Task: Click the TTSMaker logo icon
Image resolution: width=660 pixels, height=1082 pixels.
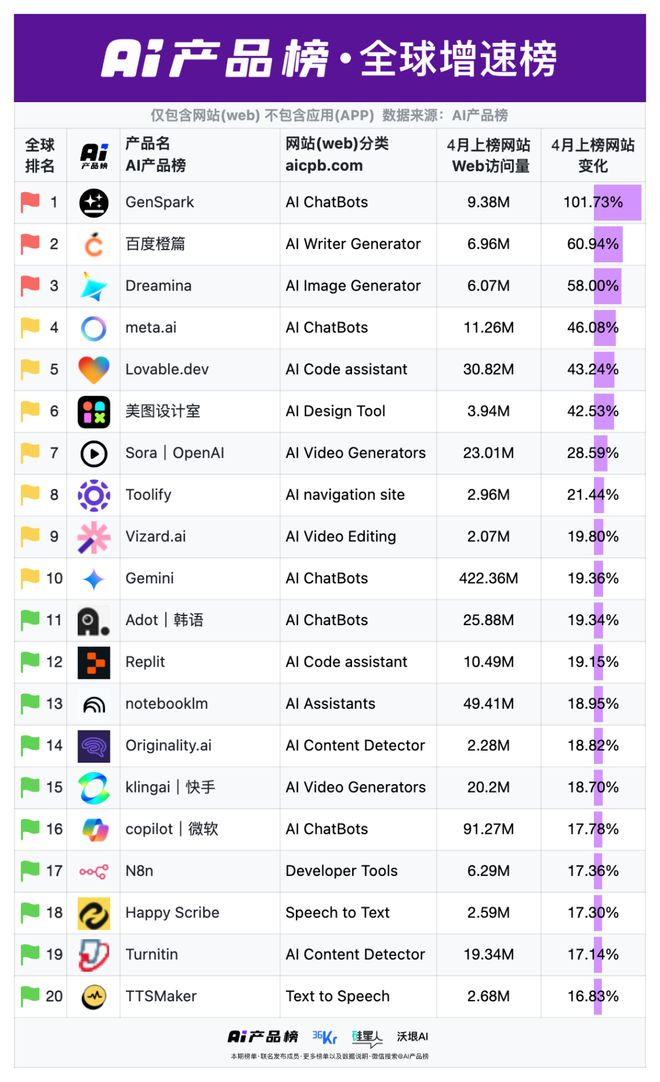Action: (x=94, y=997)
